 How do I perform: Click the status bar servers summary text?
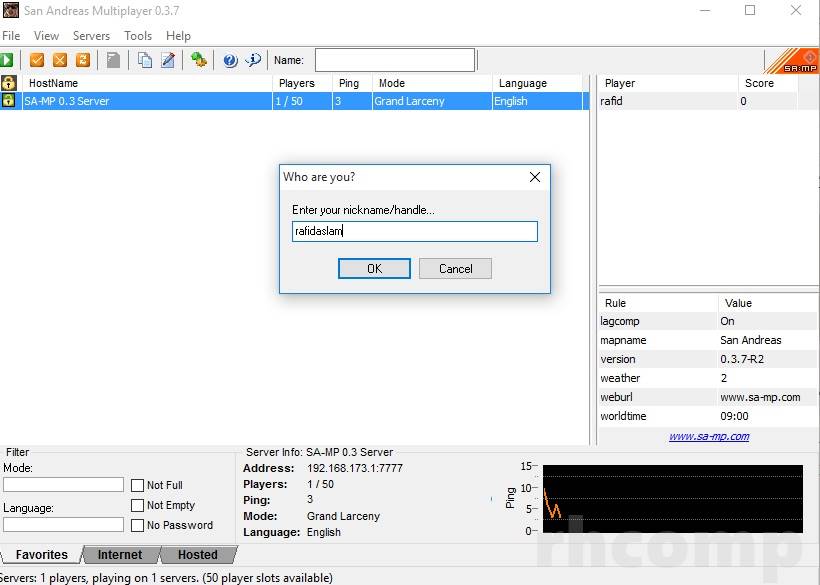pyautogui.click(x=166, y=578)
